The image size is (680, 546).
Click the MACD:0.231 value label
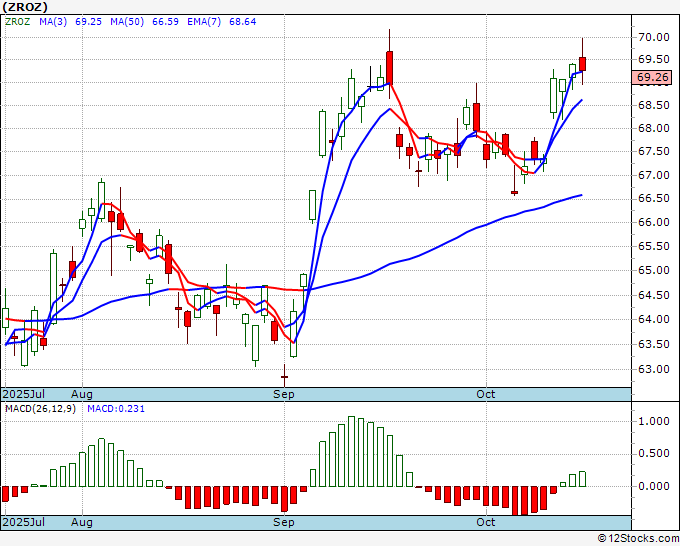(116, 409)
